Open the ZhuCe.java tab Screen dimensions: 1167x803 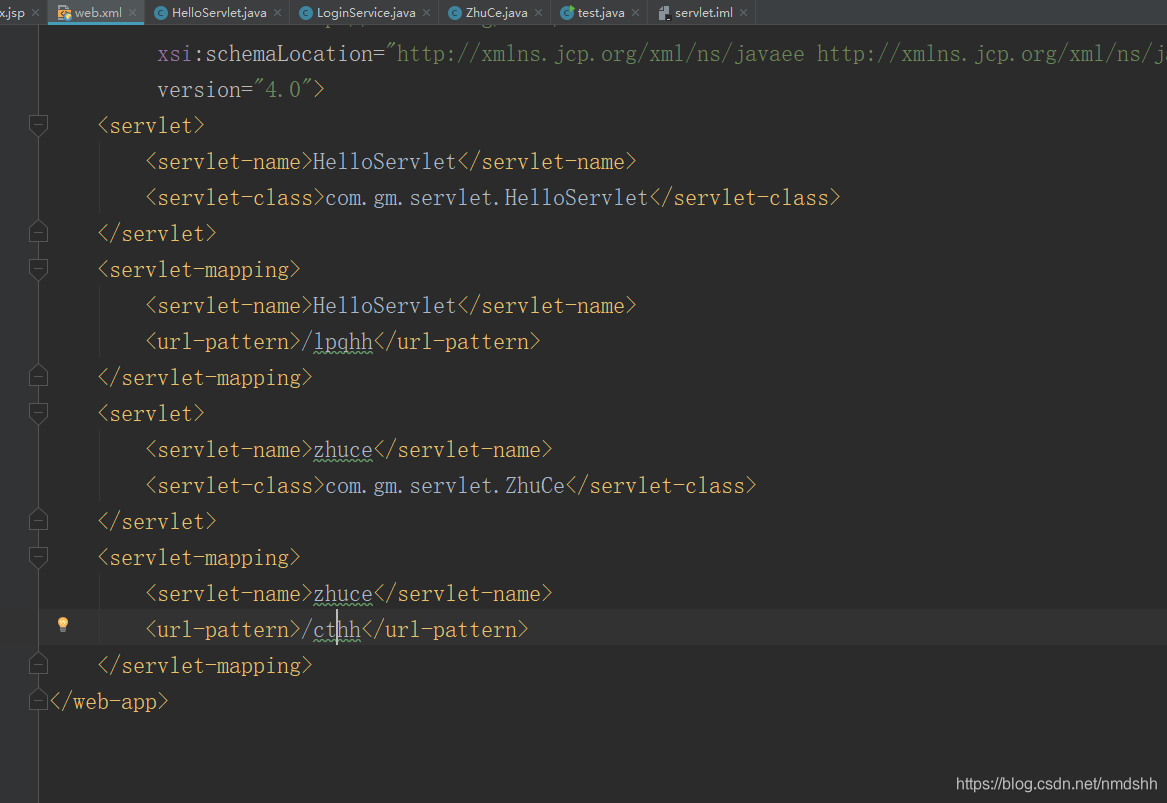496,13
